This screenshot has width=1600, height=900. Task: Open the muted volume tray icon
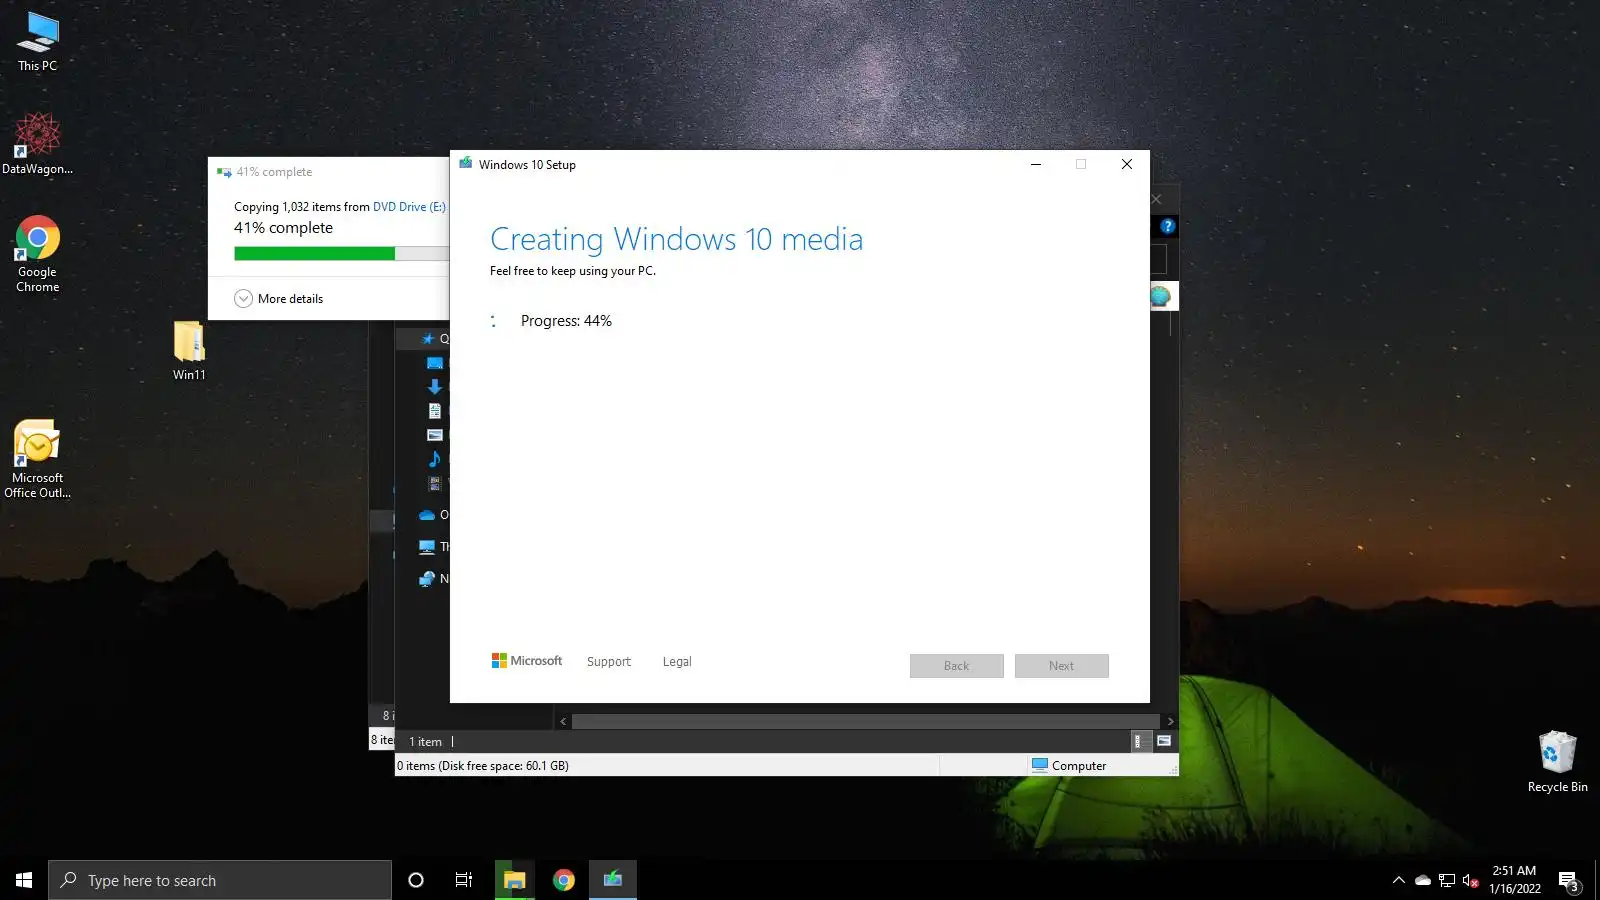click(1470, 880)
